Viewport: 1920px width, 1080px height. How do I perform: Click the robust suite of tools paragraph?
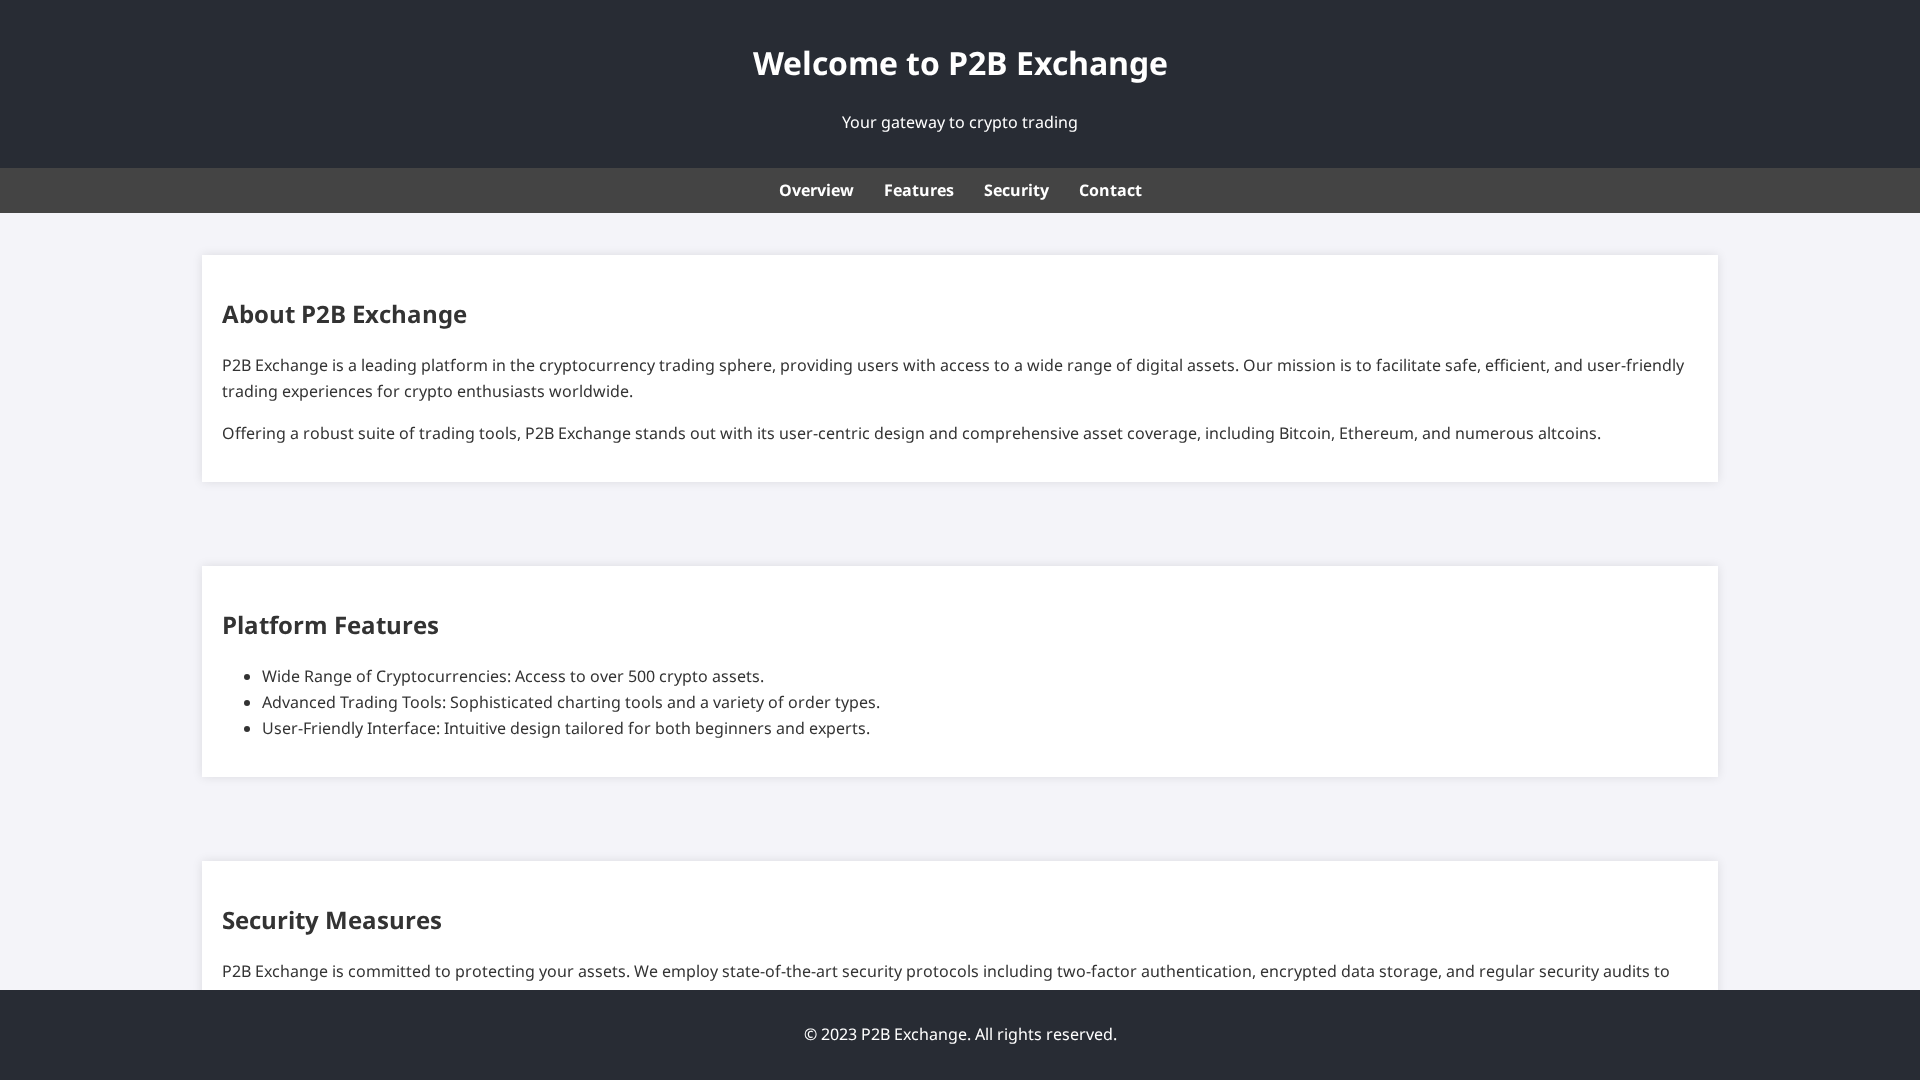click(x=911, y=434)
